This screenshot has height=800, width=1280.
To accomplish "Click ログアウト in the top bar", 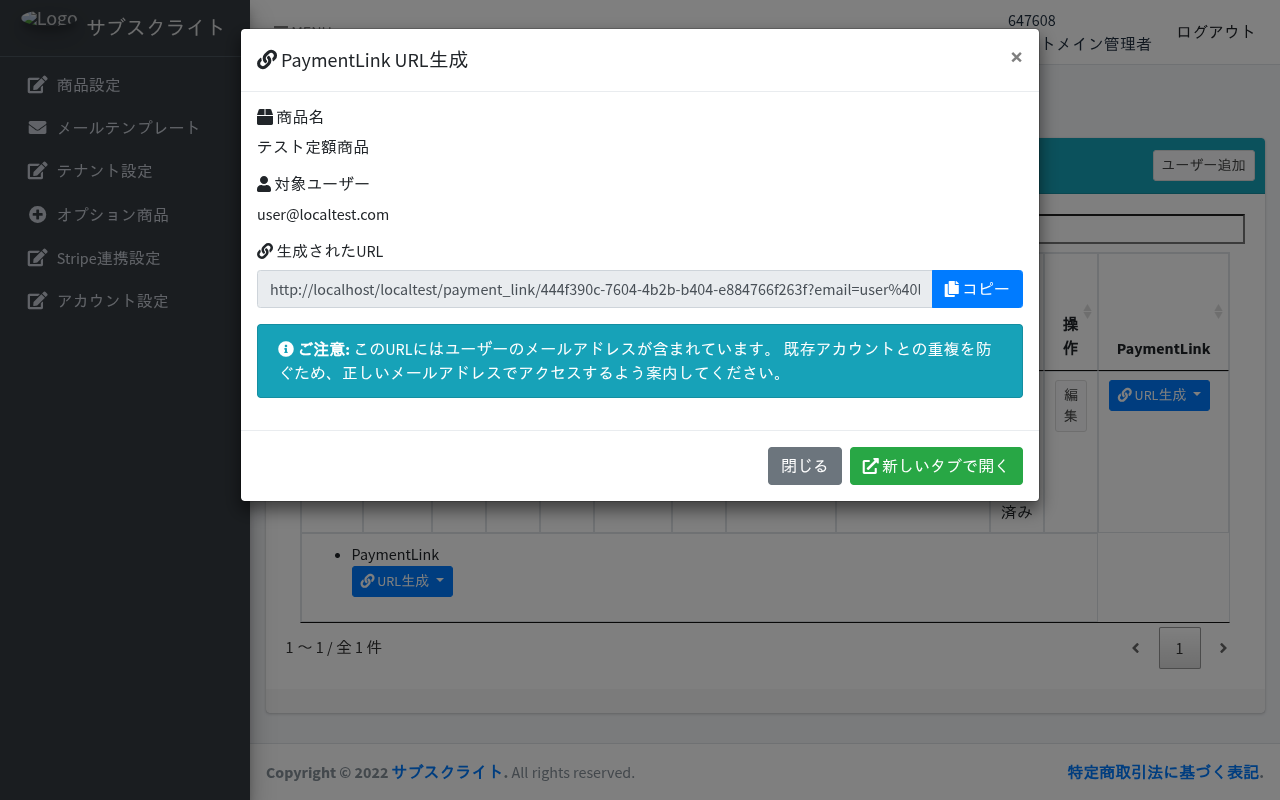I will point(1215,31).
